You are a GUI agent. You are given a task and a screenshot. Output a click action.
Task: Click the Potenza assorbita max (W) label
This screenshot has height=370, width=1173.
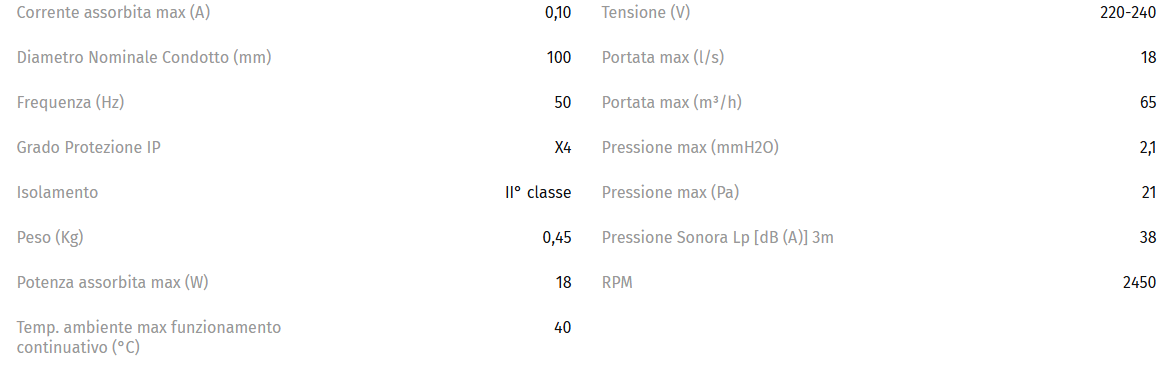(x=112, y=282)
